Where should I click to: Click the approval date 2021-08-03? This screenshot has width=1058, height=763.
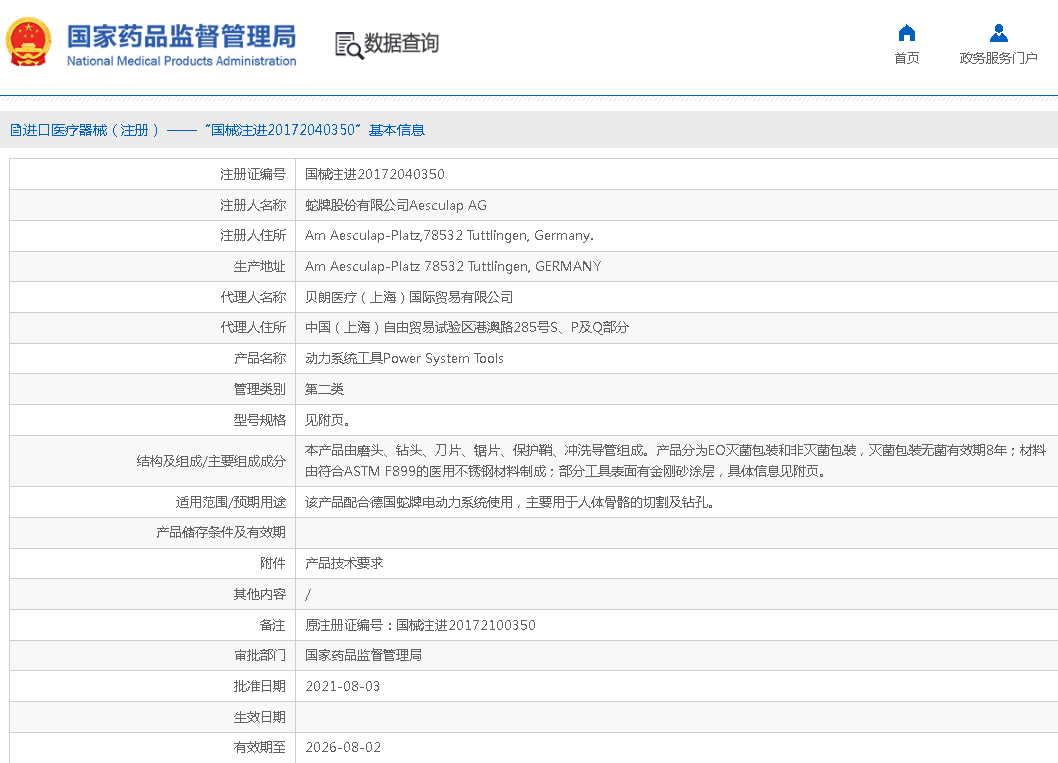click(342, 686)
